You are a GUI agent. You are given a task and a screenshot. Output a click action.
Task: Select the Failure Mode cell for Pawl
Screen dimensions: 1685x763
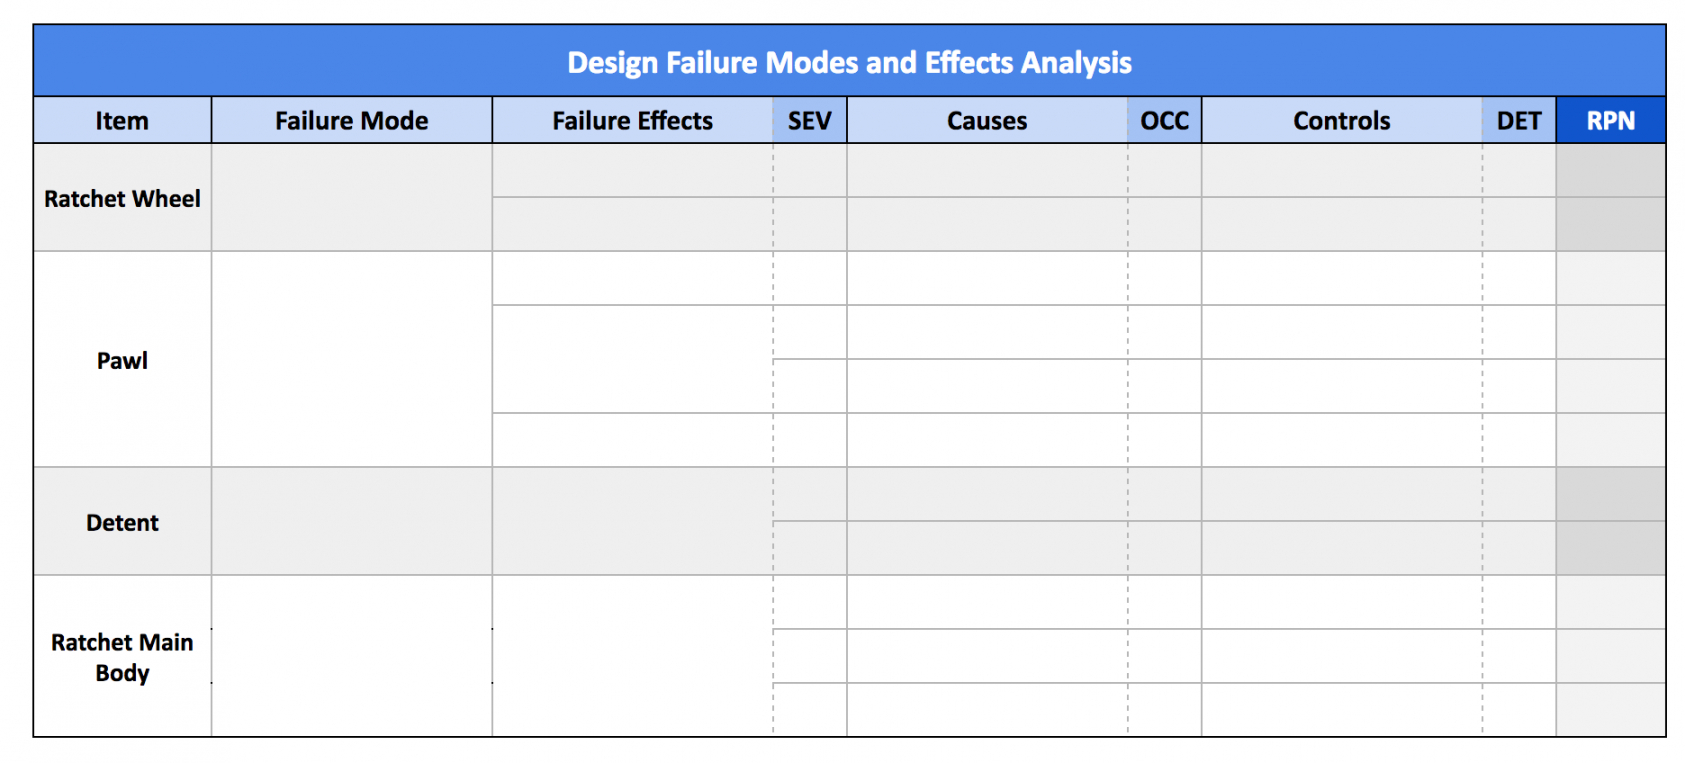click(351, 360)
